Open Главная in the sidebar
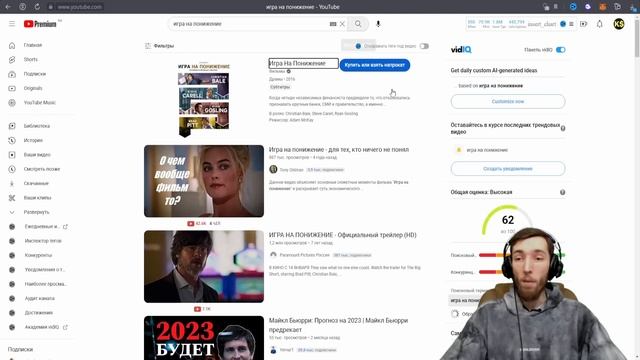 click(x=33, y=45)
